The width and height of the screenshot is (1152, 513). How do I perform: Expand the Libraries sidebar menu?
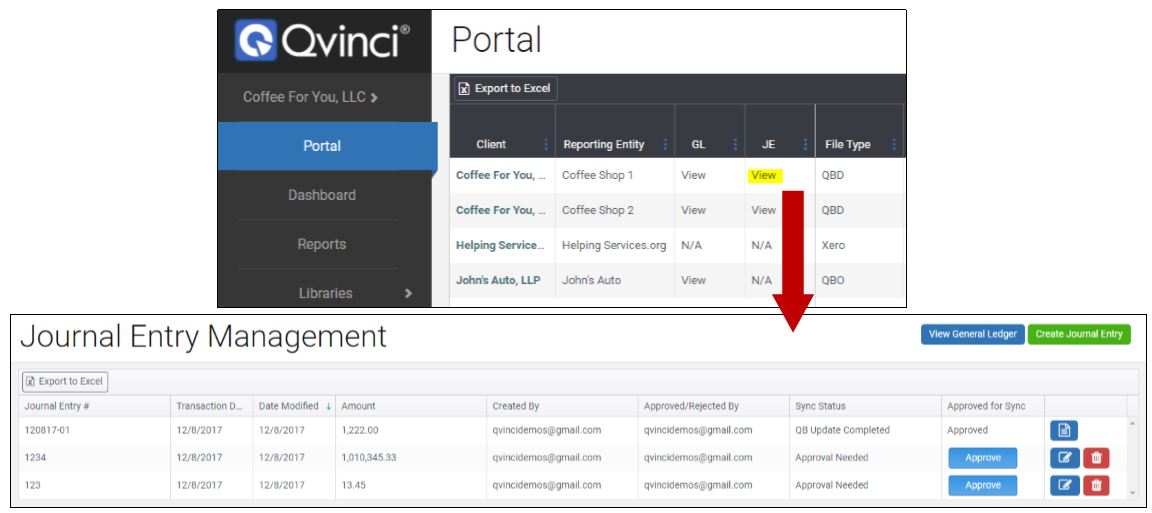pyautogui.click(x=407, y=293)
